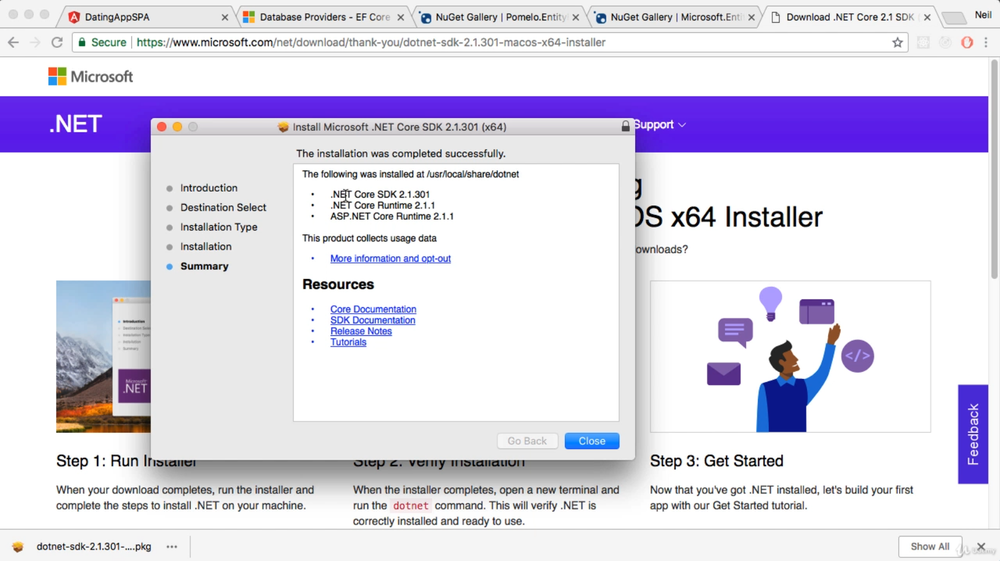Bookmark this page with the star icon
The image size is (1000, 561).
click(x=897, y=43)
